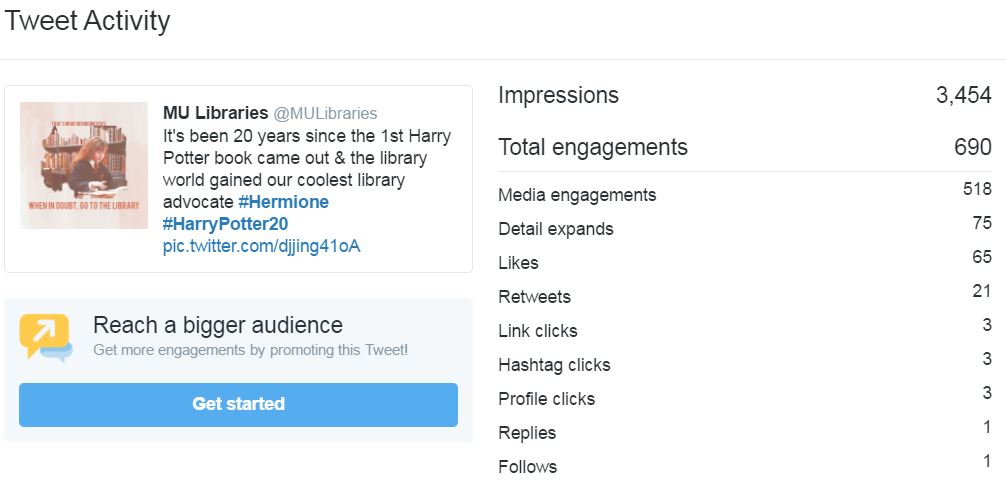Click the MU Libraries account name
This screenshot has height=484, width=1005.
(215, 113)
